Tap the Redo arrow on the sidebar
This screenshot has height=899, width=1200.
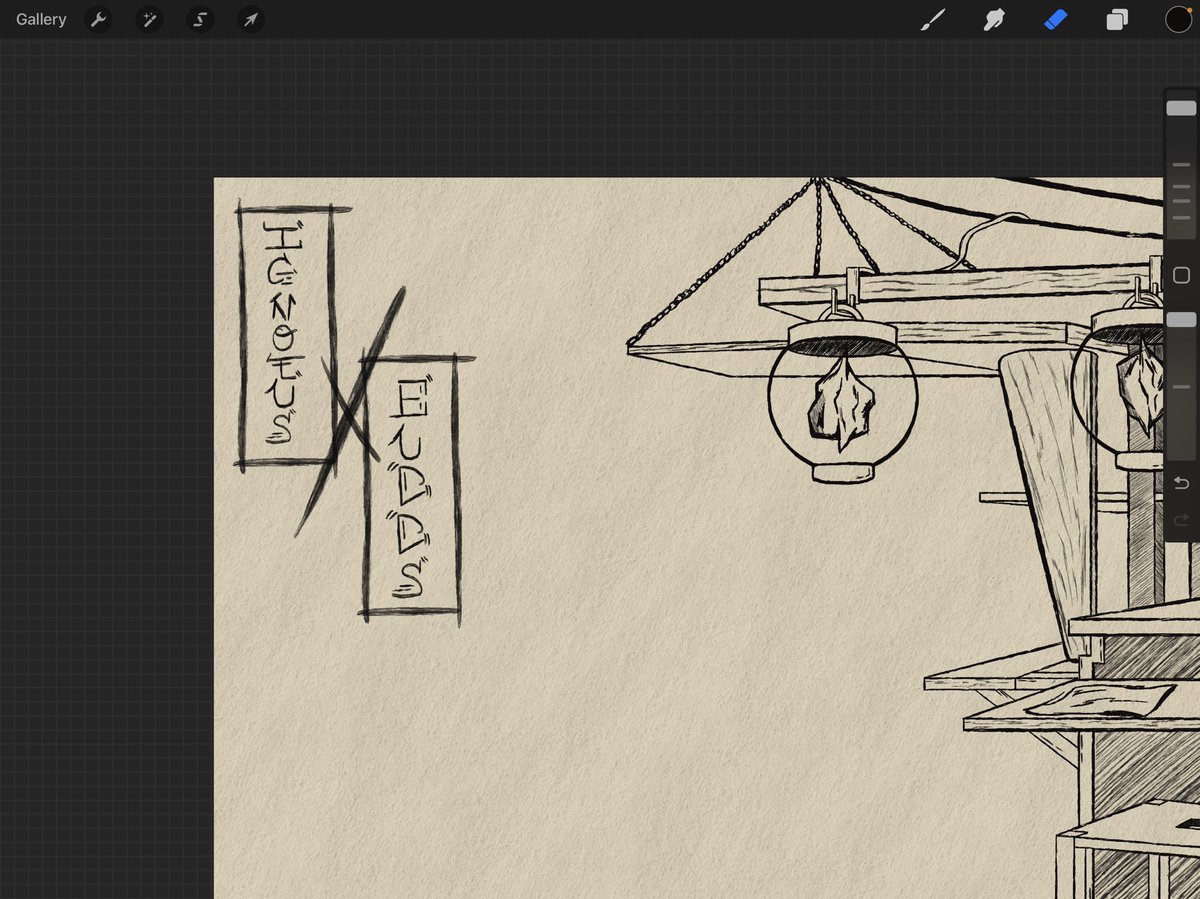[1180, 519]
